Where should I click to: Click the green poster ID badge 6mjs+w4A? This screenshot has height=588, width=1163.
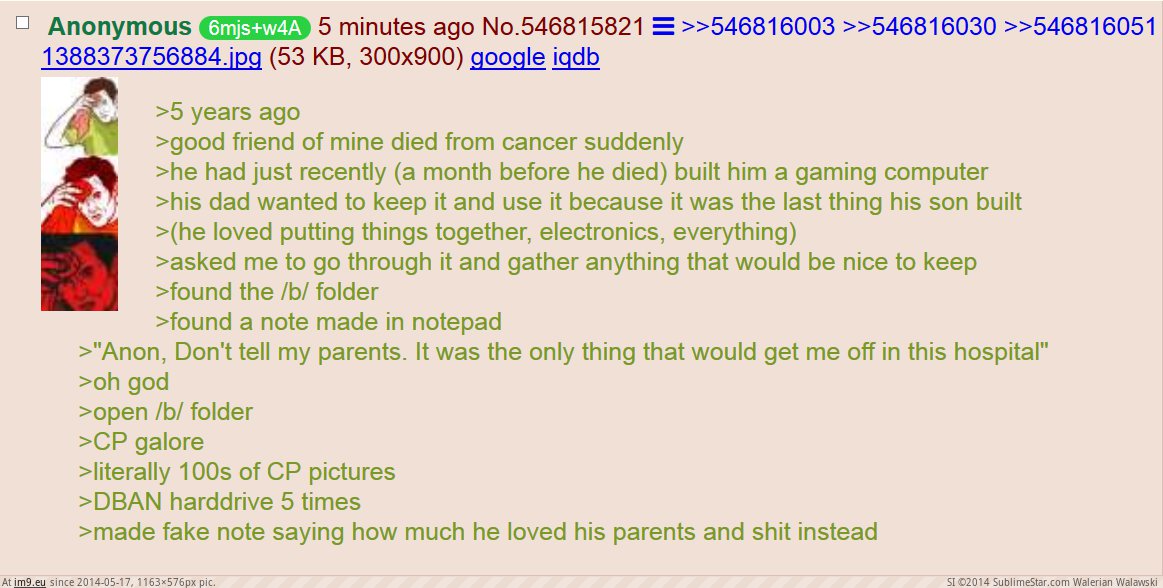254,28
